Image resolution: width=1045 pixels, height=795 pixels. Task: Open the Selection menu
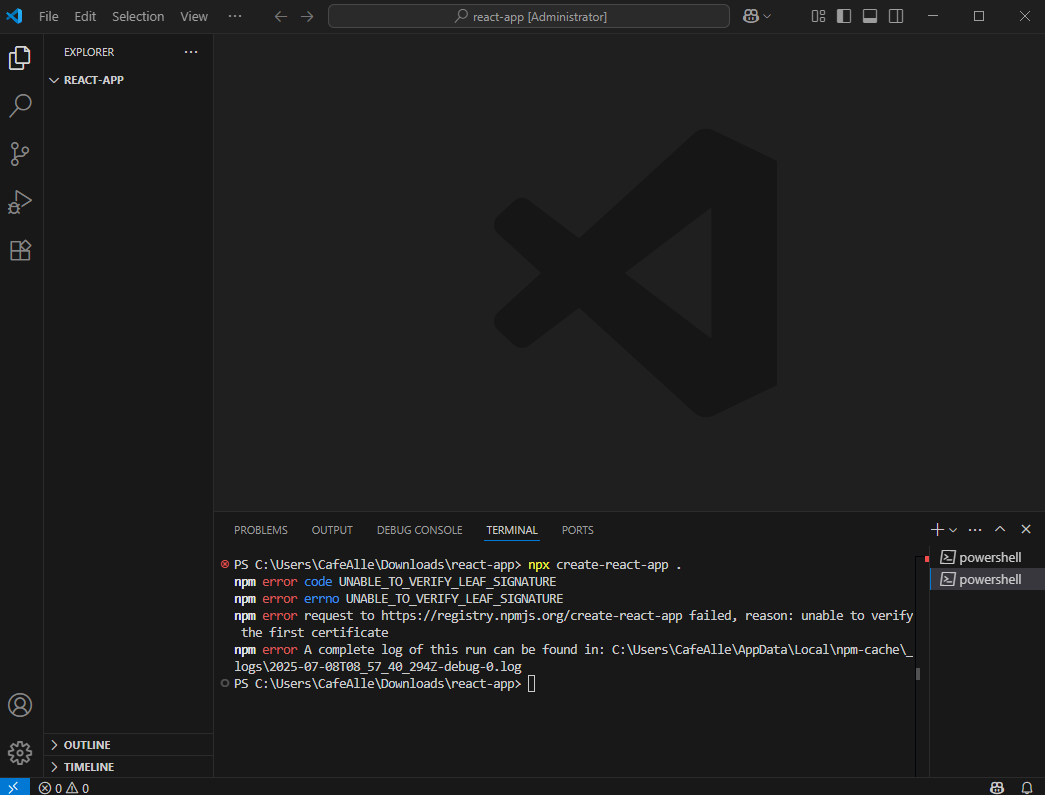[x=138, y=17]
